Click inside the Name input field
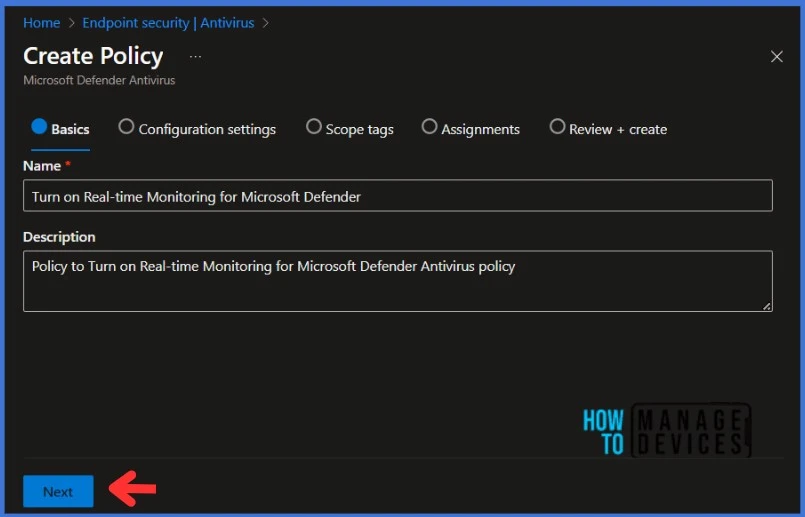This screenshot has height=517, width=805. [398, 196]
